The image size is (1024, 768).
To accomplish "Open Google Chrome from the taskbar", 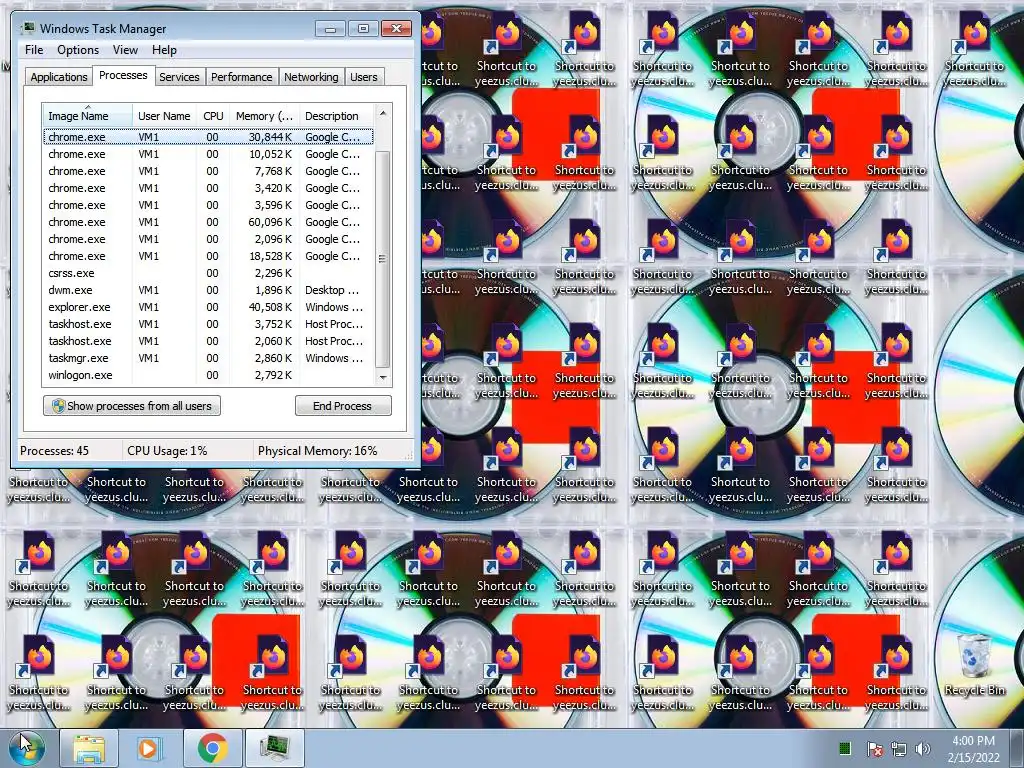I will click(x=213, y=748).
